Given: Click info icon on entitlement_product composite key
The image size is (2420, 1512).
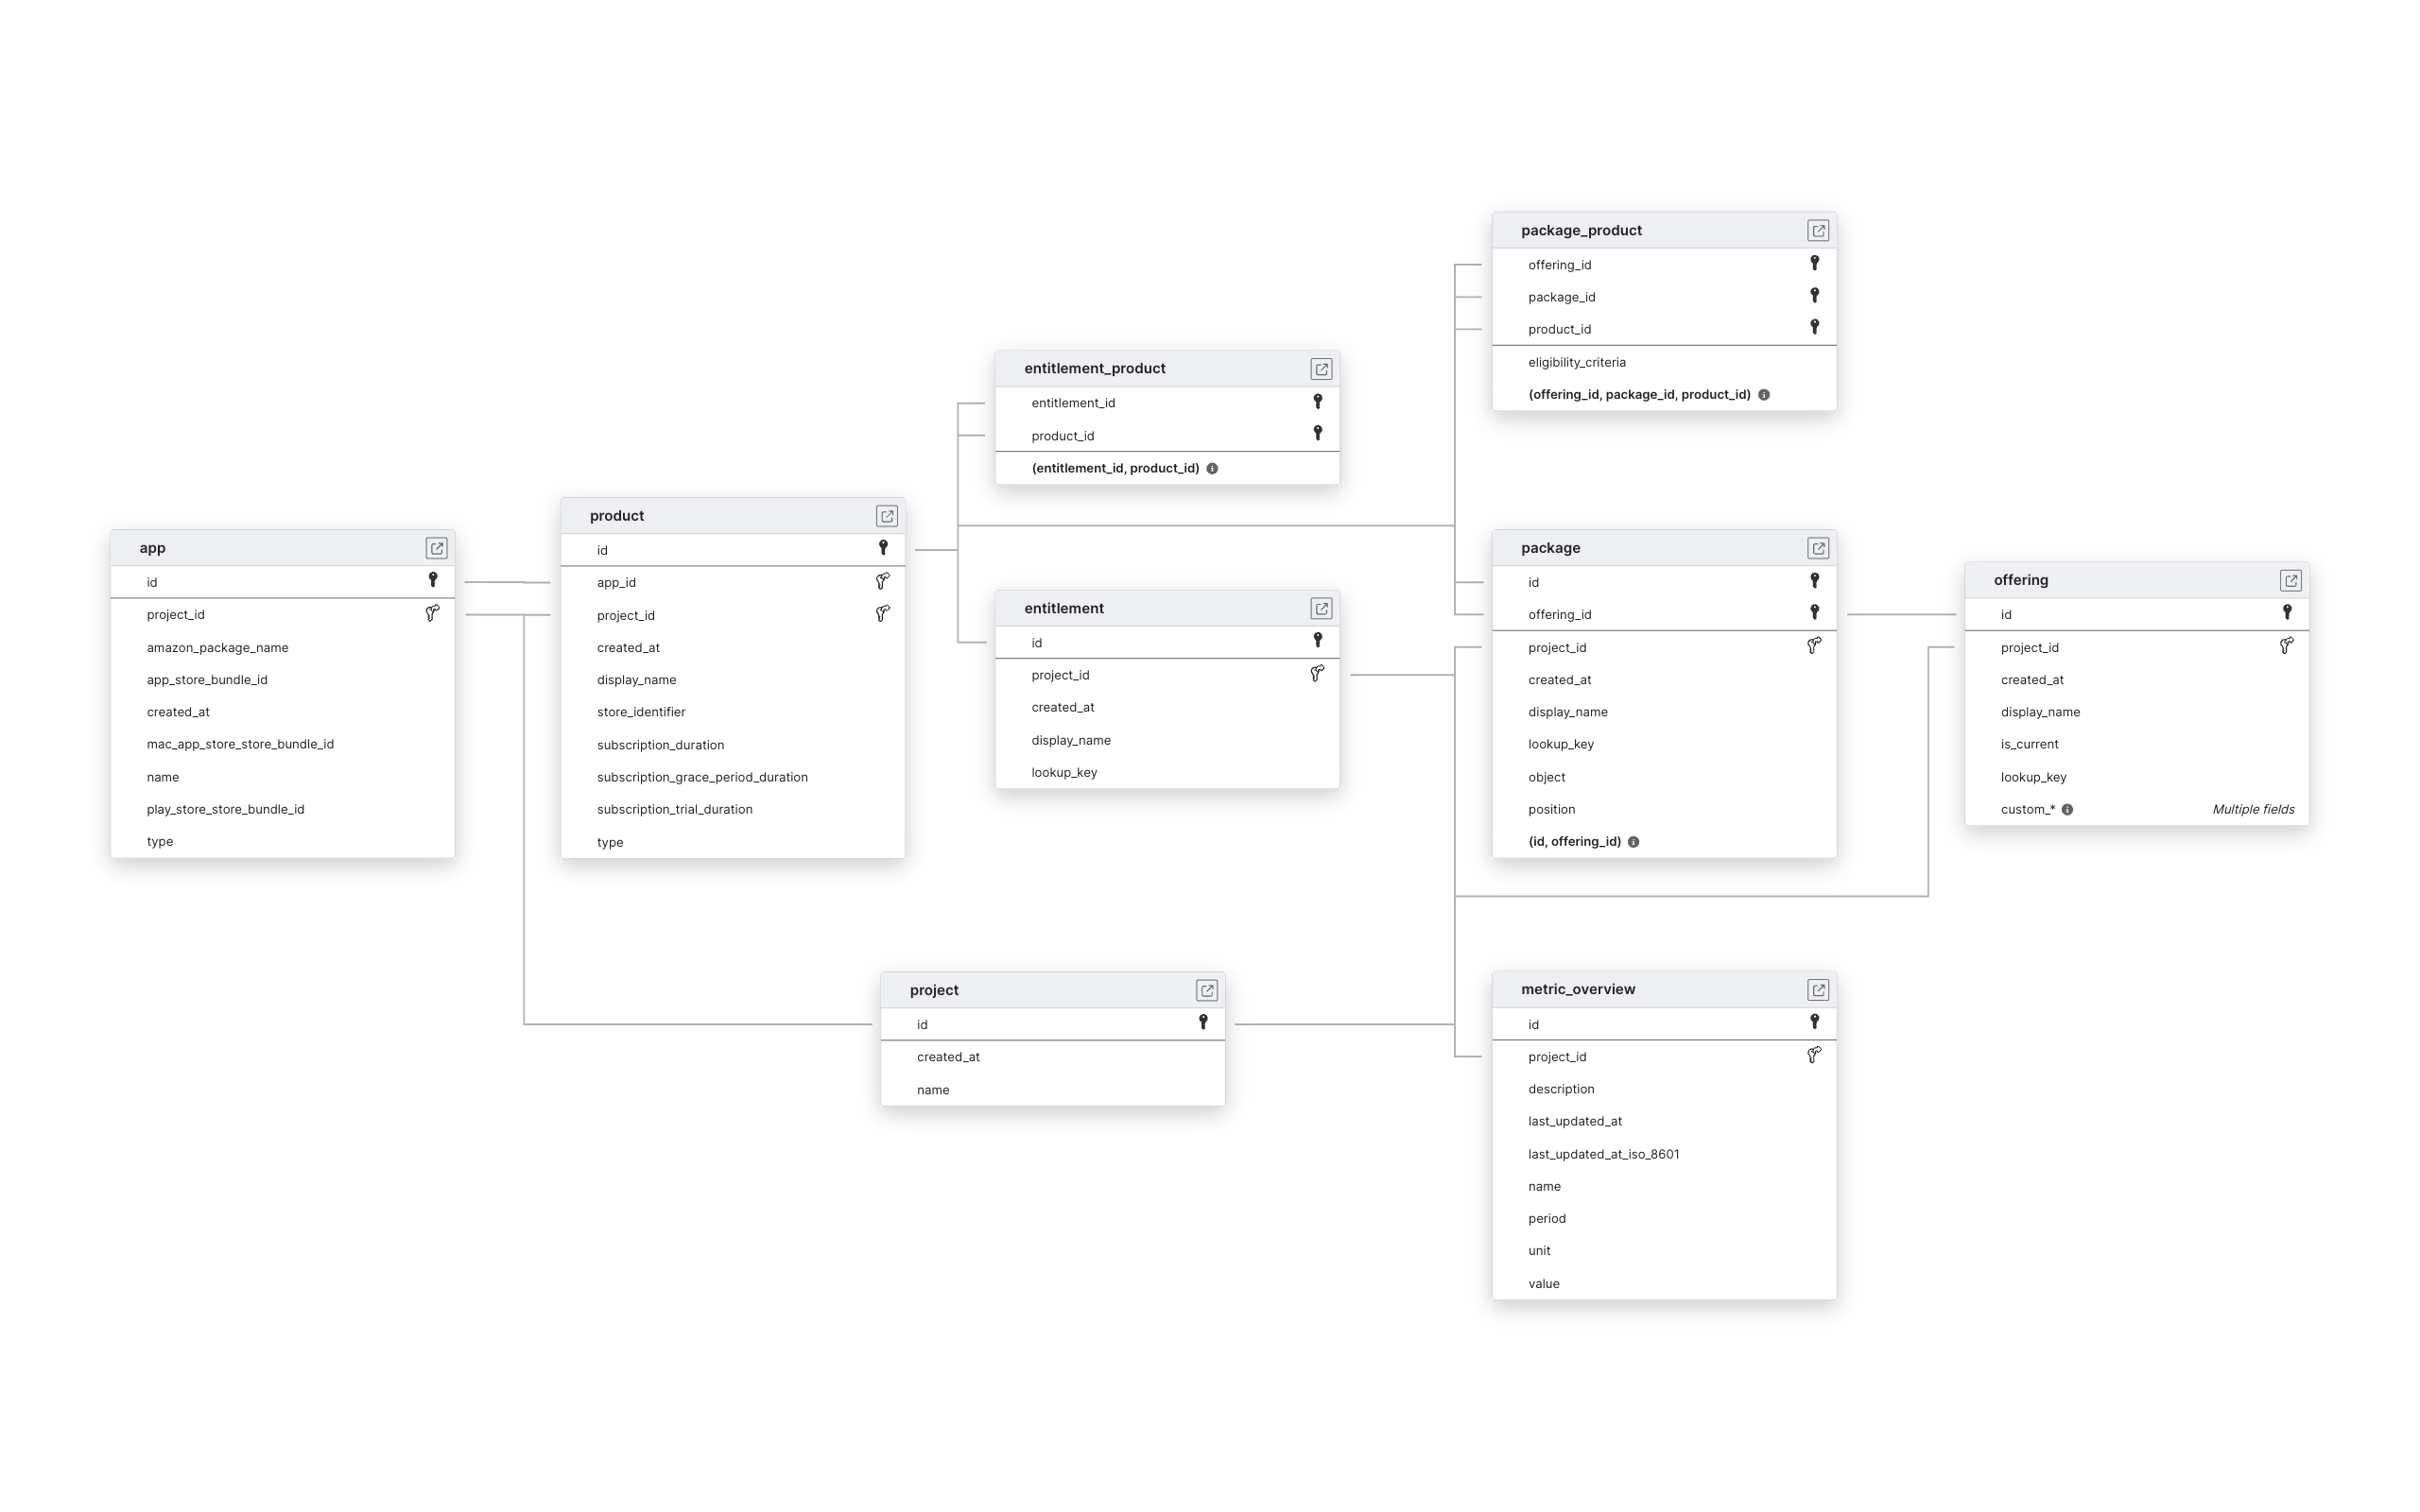Looking at the screenshot, I should click(1215, 469).
